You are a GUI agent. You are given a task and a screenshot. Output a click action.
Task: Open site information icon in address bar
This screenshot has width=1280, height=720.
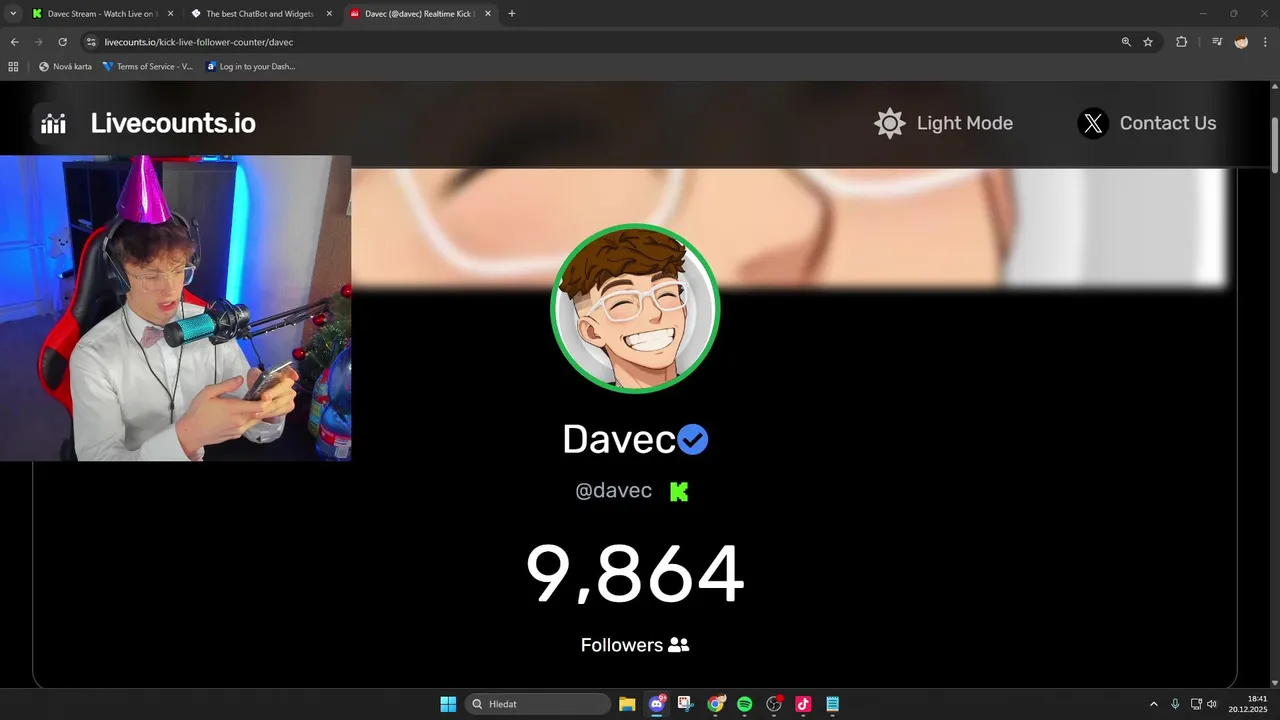(91, 42)
